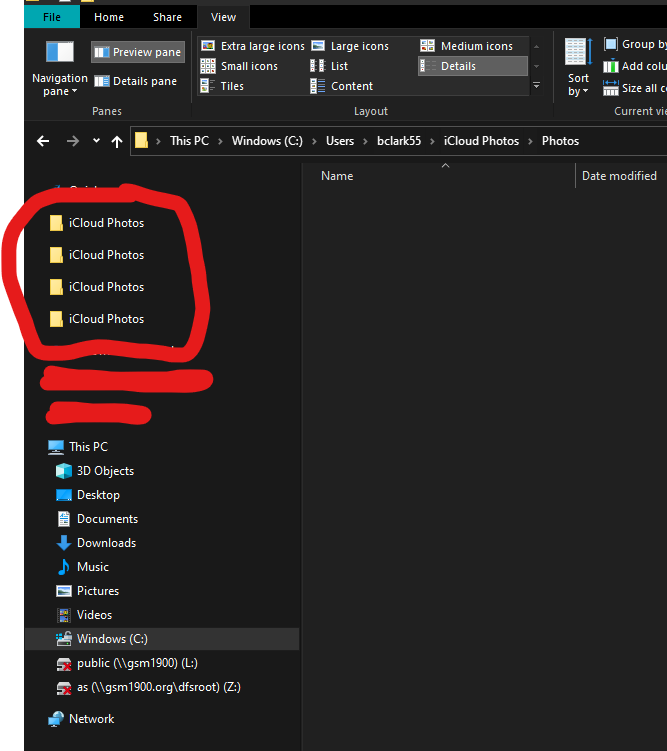
Task: Open the File ribbon tab
Action: [x=52, y=17]
